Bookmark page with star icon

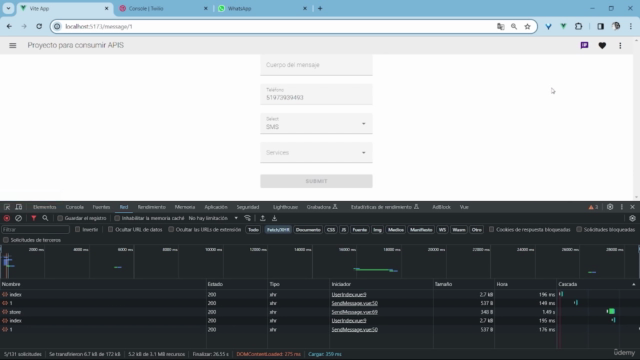[x=527, y=27]
